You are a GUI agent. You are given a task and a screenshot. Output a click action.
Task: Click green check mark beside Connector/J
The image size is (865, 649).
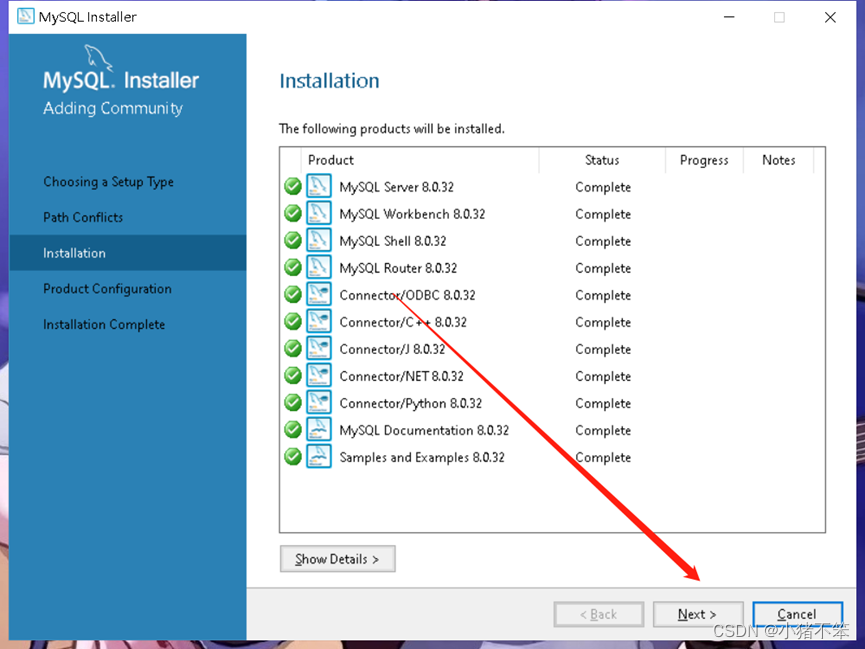[292, 349]
